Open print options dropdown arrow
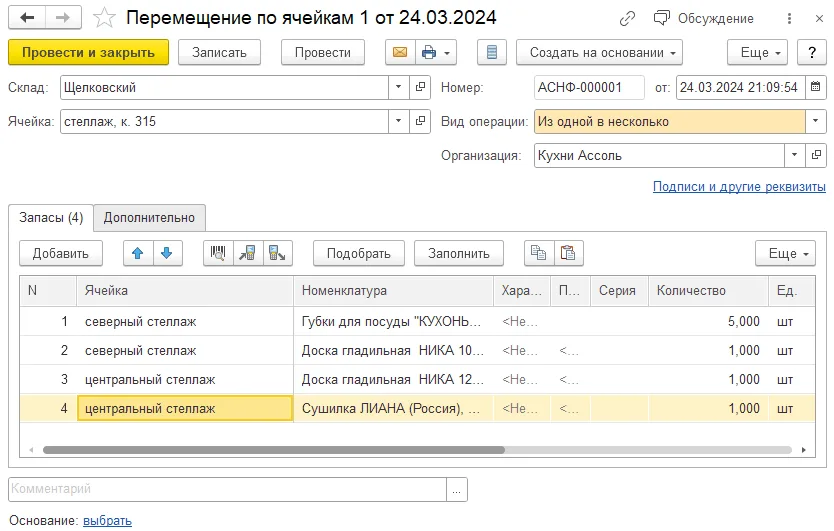Image resolution: width=834 pixels, height=531 pixels. point(447,53)
